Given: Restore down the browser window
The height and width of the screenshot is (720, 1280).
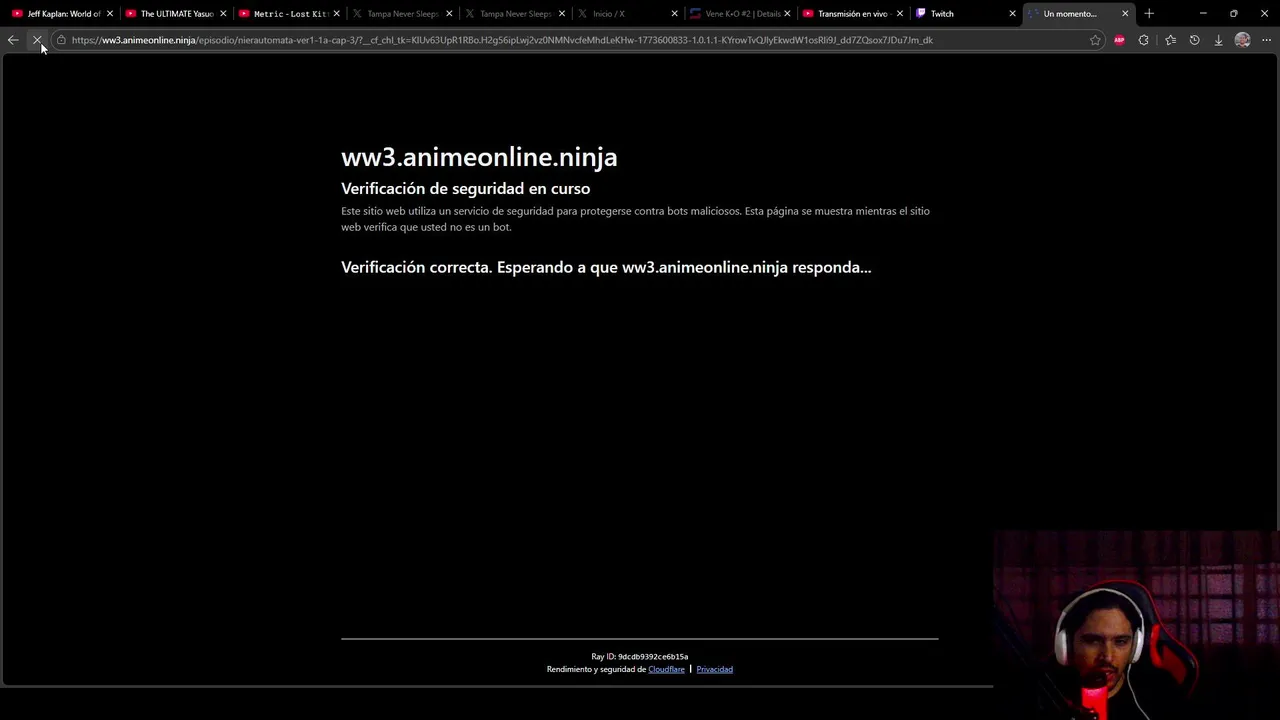Looking at the screenshot, I should point(1233,14).
